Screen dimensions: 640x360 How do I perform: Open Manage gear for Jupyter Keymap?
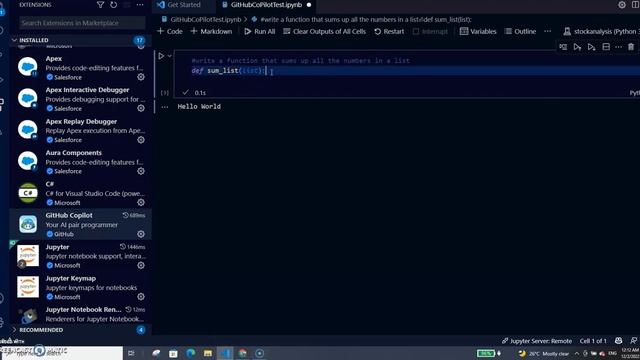coord(141,297)
